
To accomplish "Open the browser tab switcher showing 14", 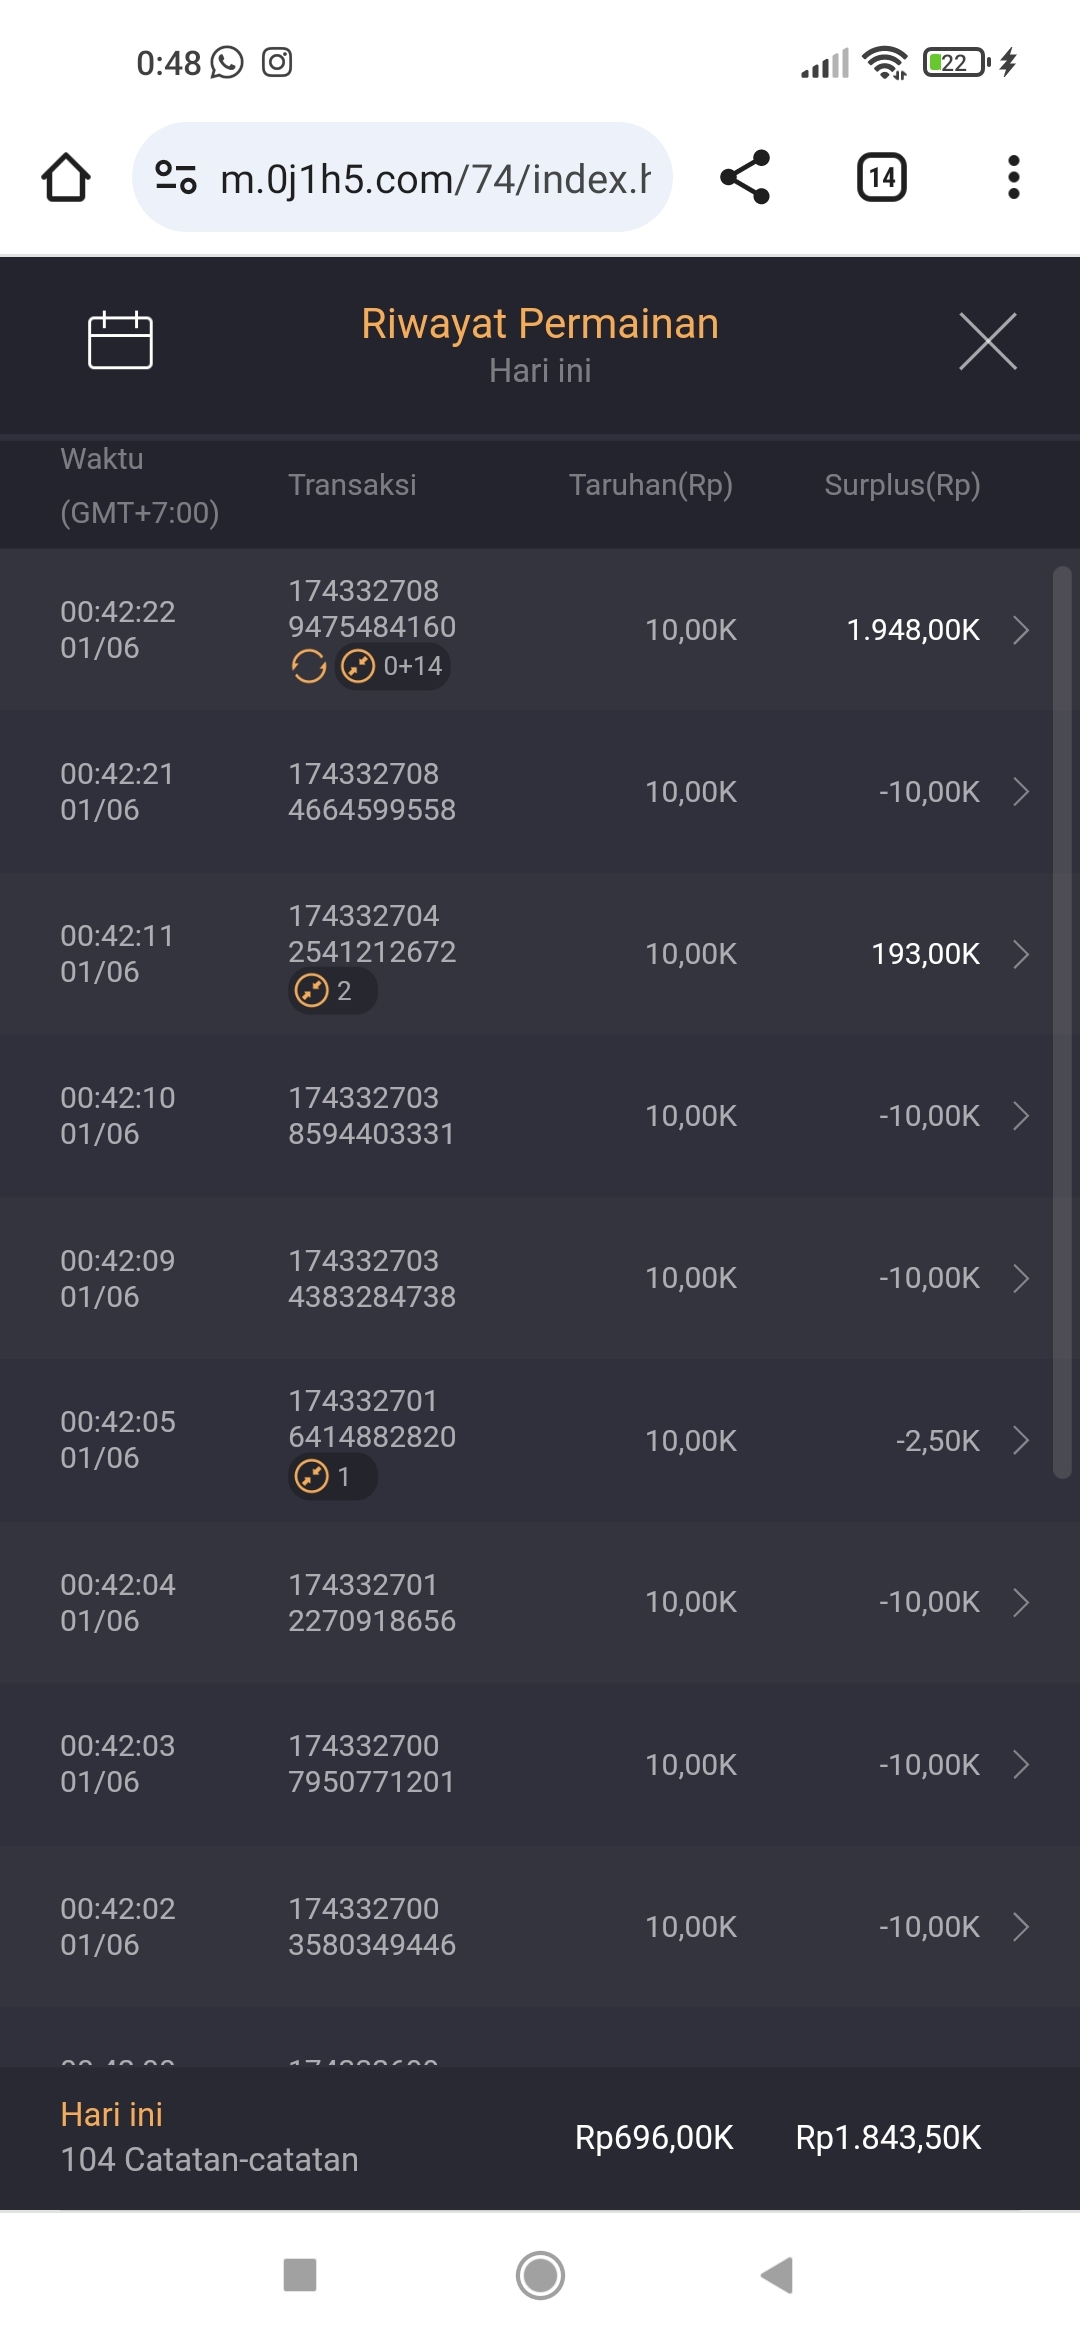I will click(881, 178).
